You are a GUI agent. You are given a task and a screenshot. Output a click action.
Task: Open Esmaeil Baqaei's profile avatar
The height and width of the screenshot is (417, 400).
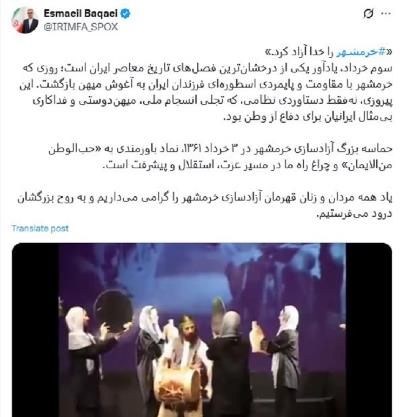[x=25, y=20]
